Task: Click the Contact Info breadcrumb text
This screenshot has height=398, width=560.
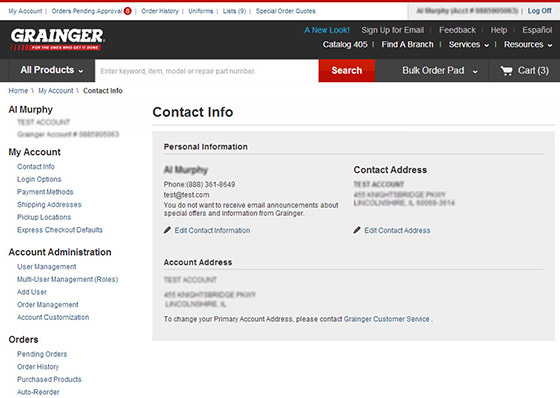Action: (x=103, y=91)
